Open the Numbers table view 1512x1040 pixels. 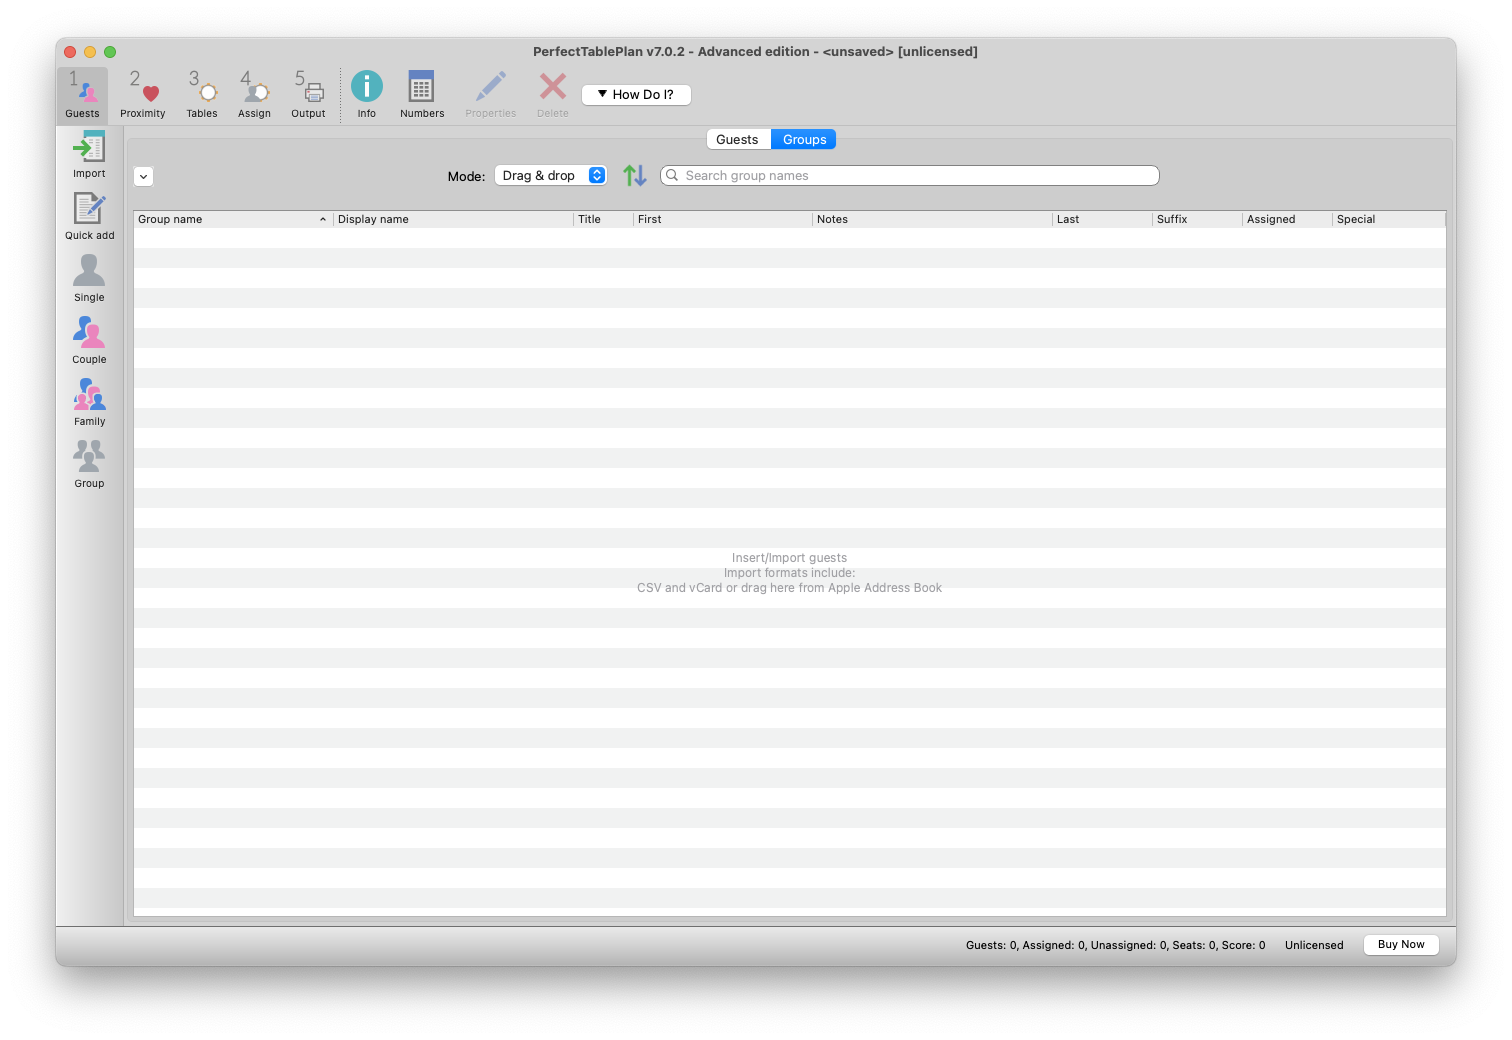pyautogui.click(x=422, y=94)
